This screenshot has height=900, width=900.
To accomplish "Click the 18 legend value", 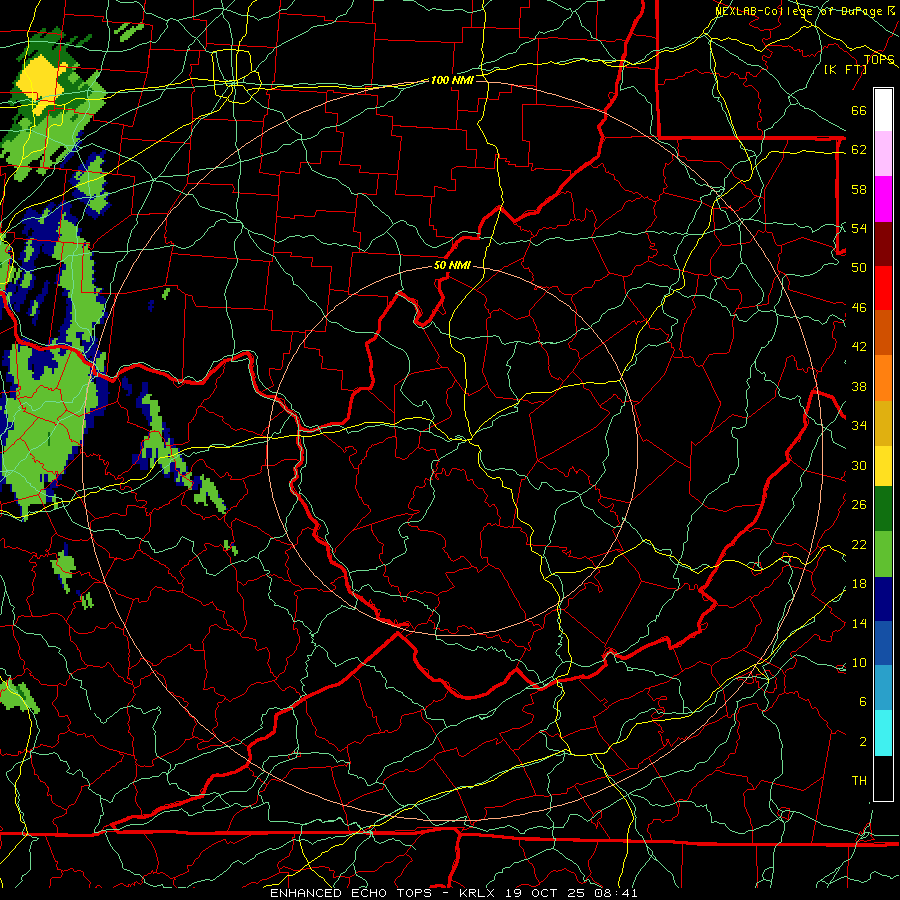I will pos(859,584).
